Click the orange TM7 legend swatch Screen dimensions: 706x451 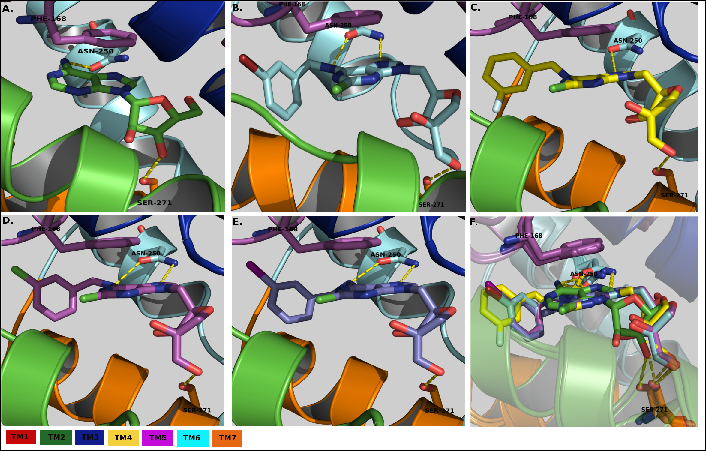[x=227, y=438]
